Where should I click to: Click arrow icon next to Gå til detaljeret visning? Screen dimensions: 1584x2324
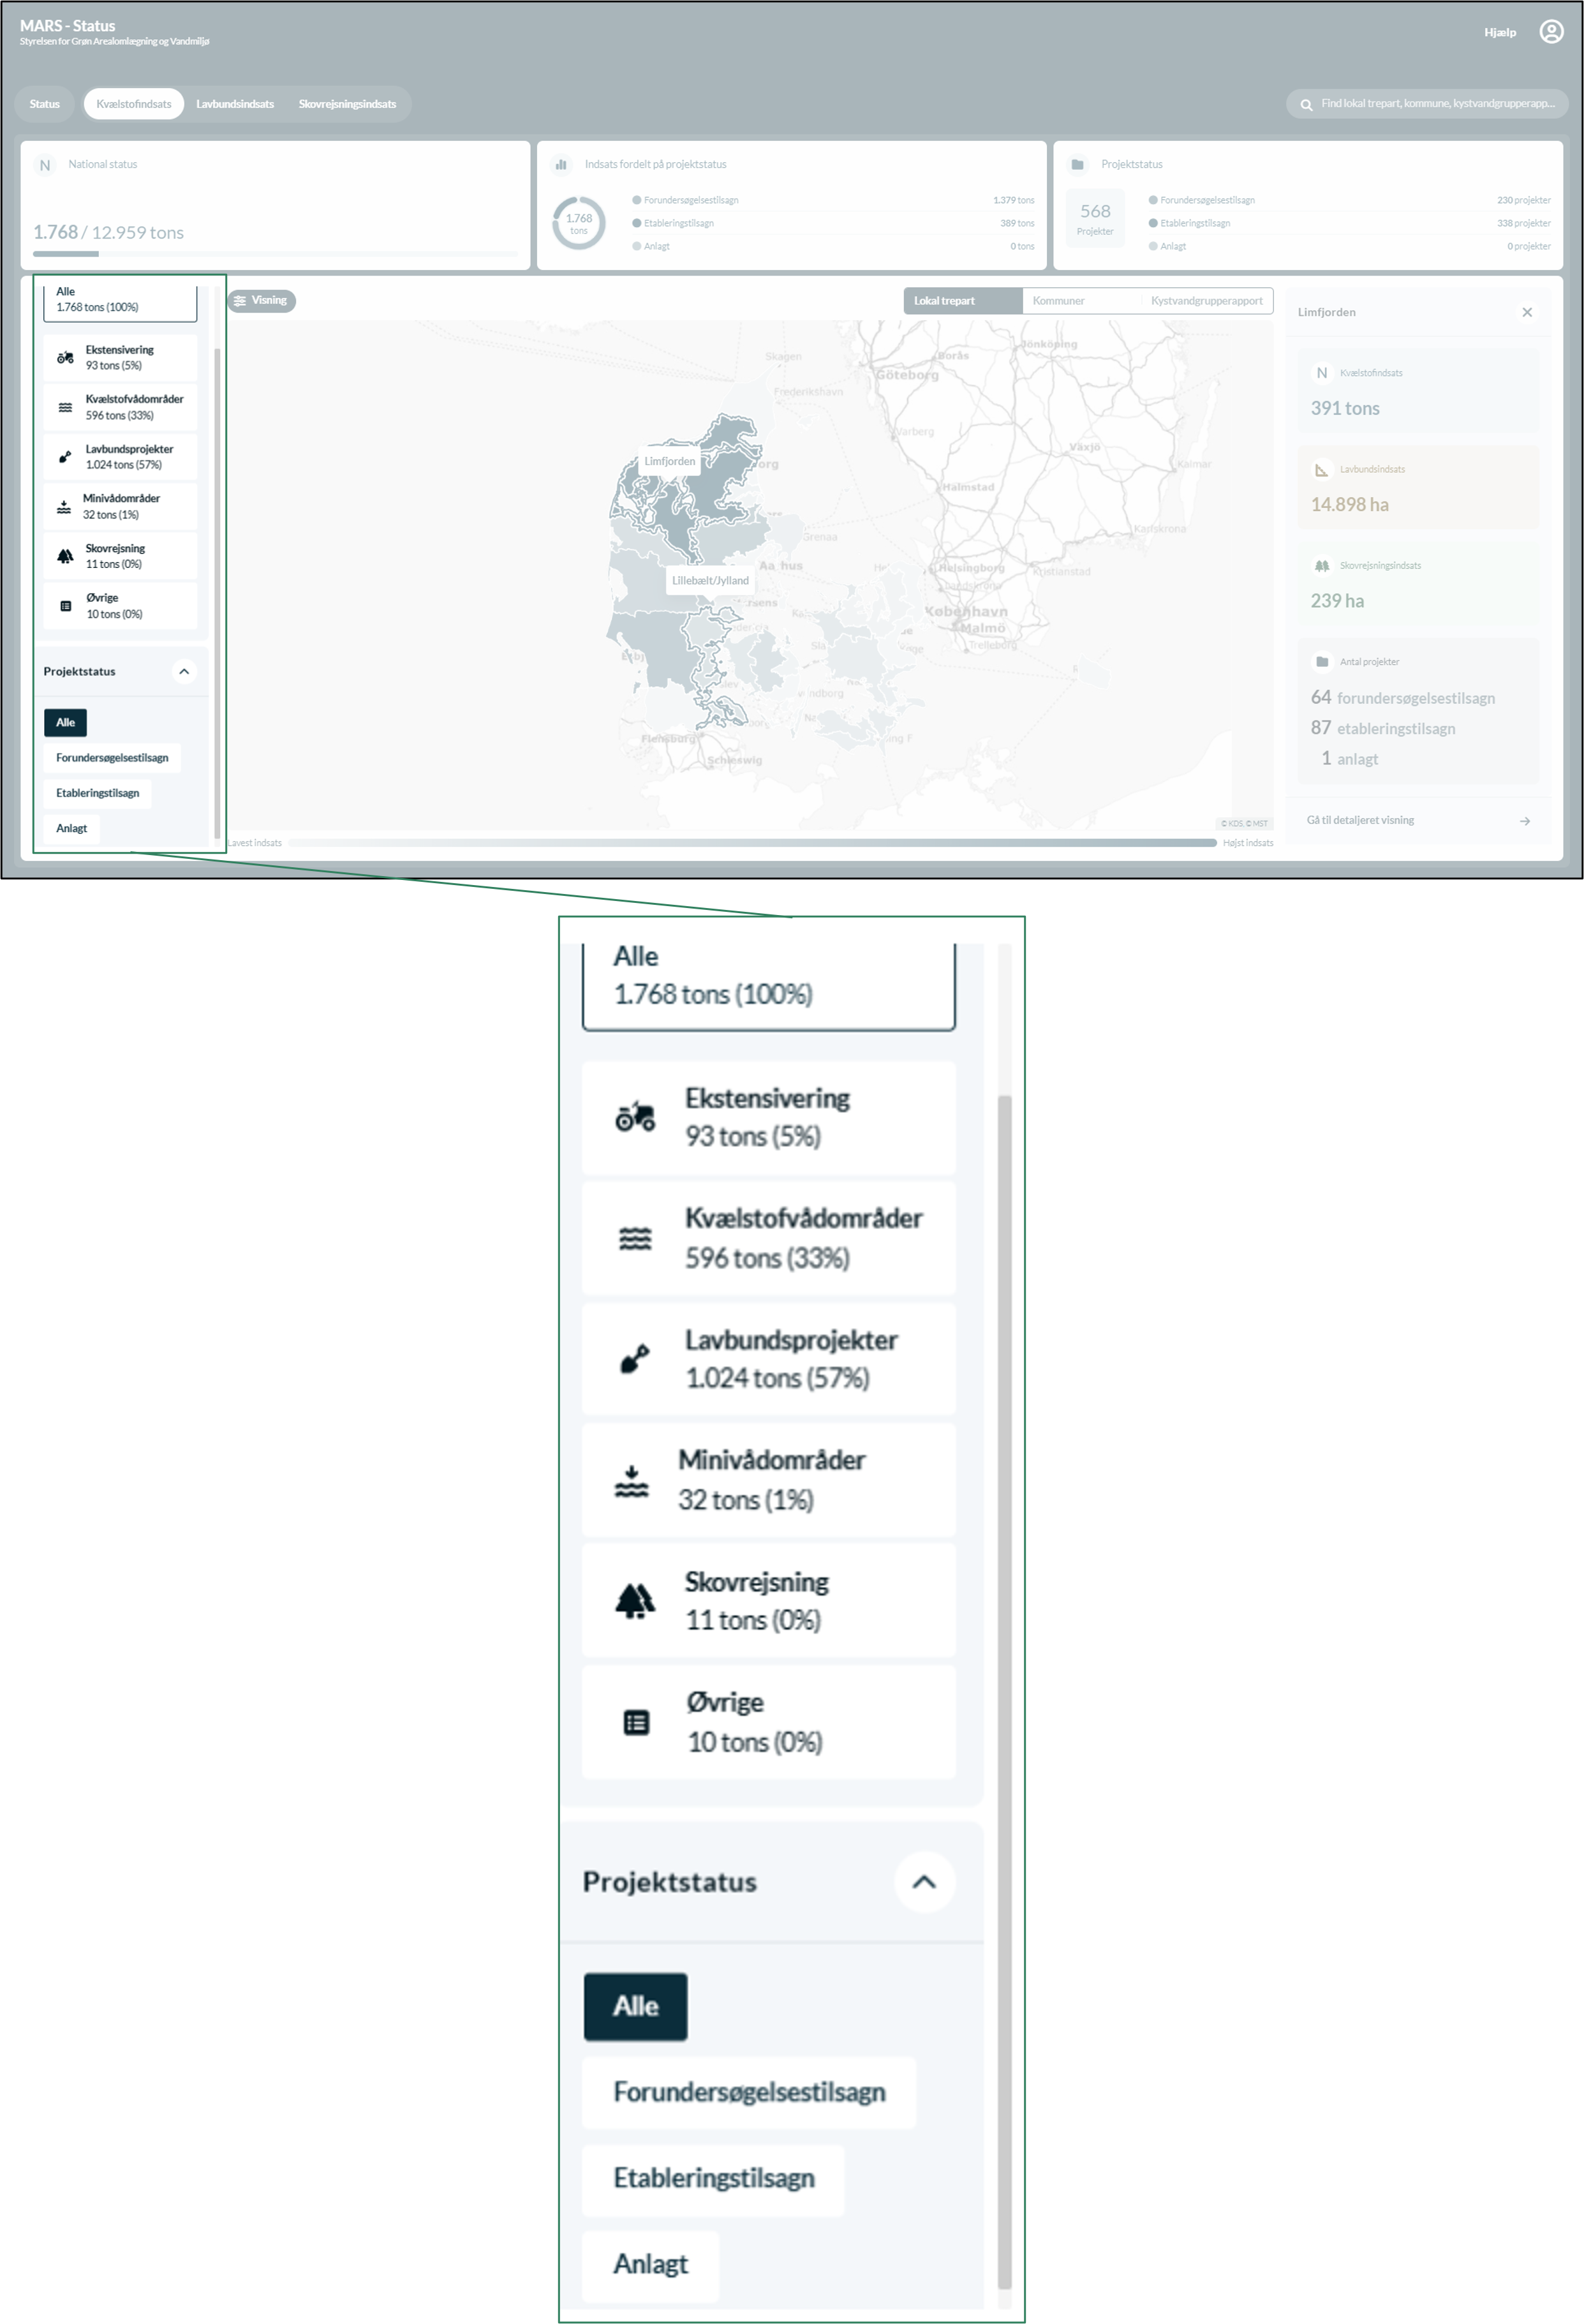pos(1525,821)
